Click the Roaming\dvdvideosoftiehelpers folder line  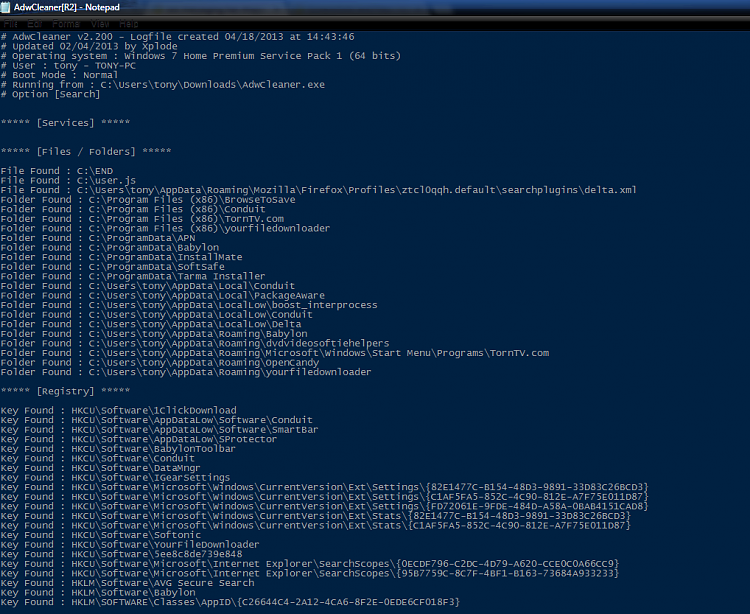[195, 343]
